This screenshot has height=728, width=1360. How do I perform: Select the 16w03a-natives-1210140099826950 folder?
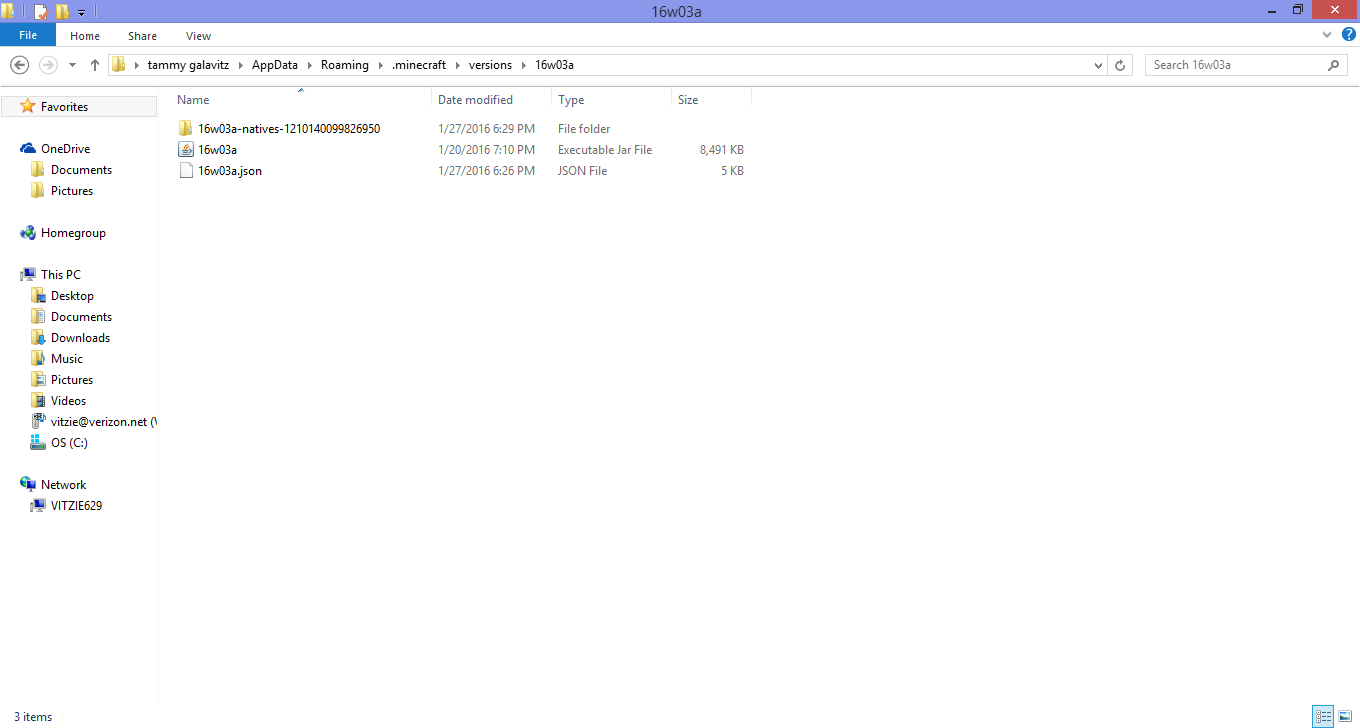[289, 129]
